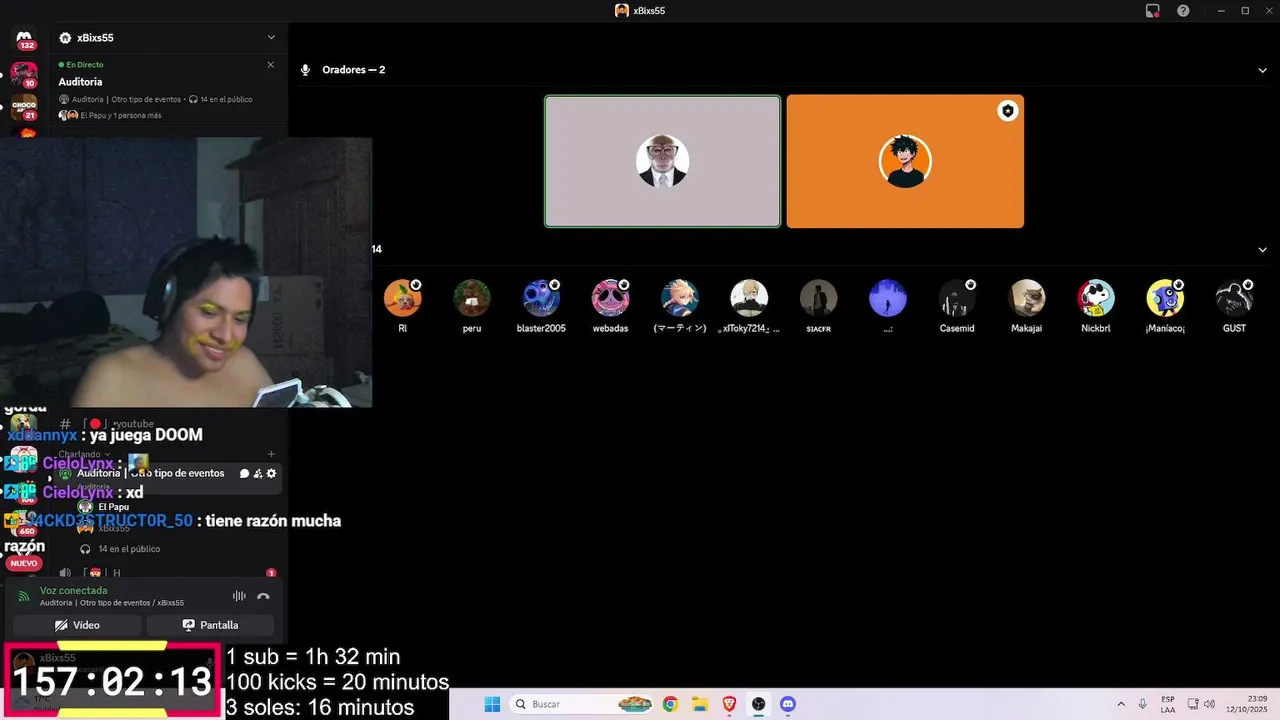The image size is (1280, 720).
Task: Open audience member peru avatar
Action: click(x=472, y=298)
